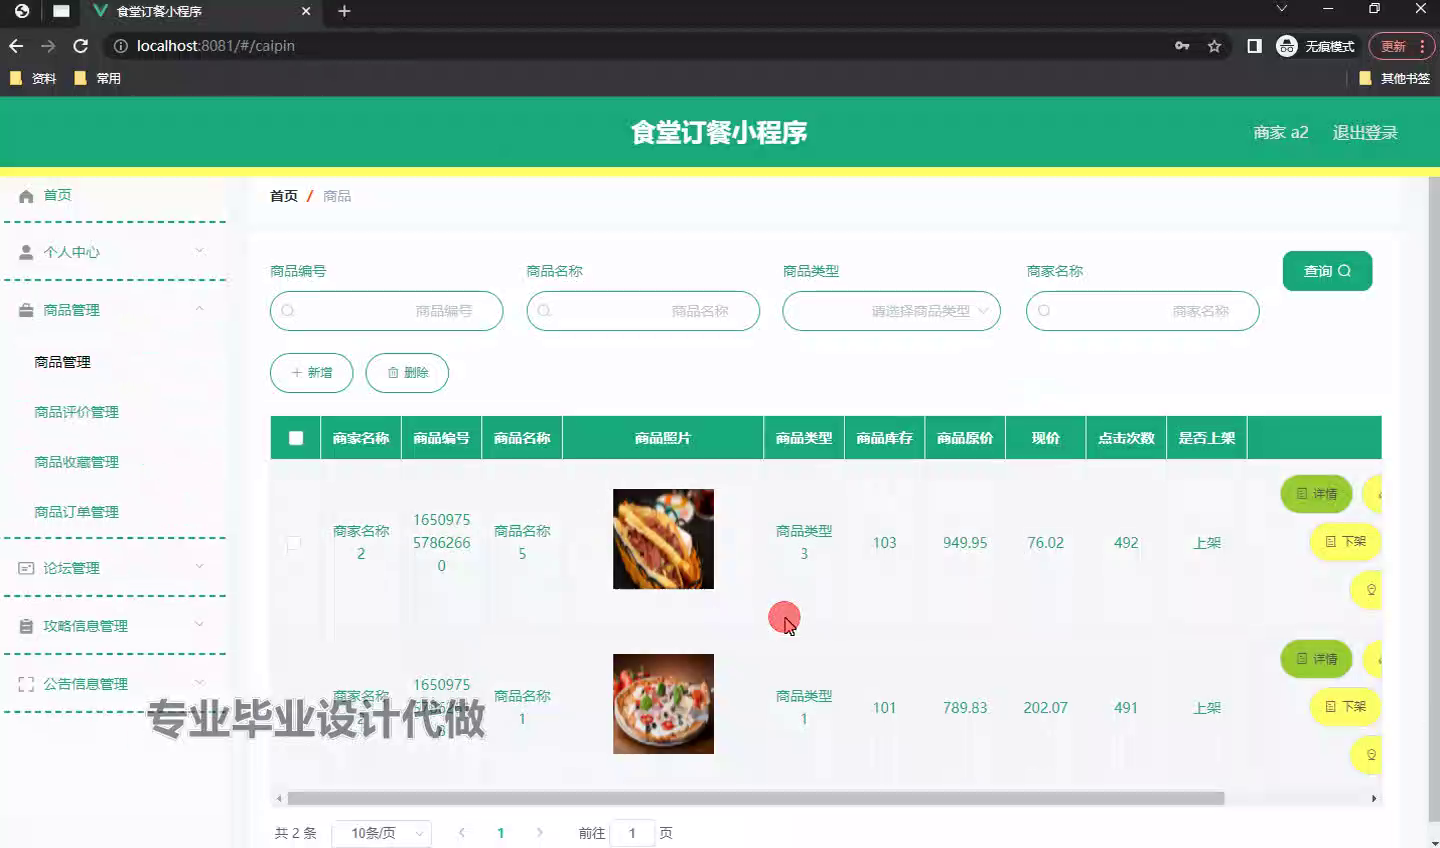This screenshot has height=848, width=1440.
Task: Open 商品订单管理 submenu item
Action: (76, 512)
